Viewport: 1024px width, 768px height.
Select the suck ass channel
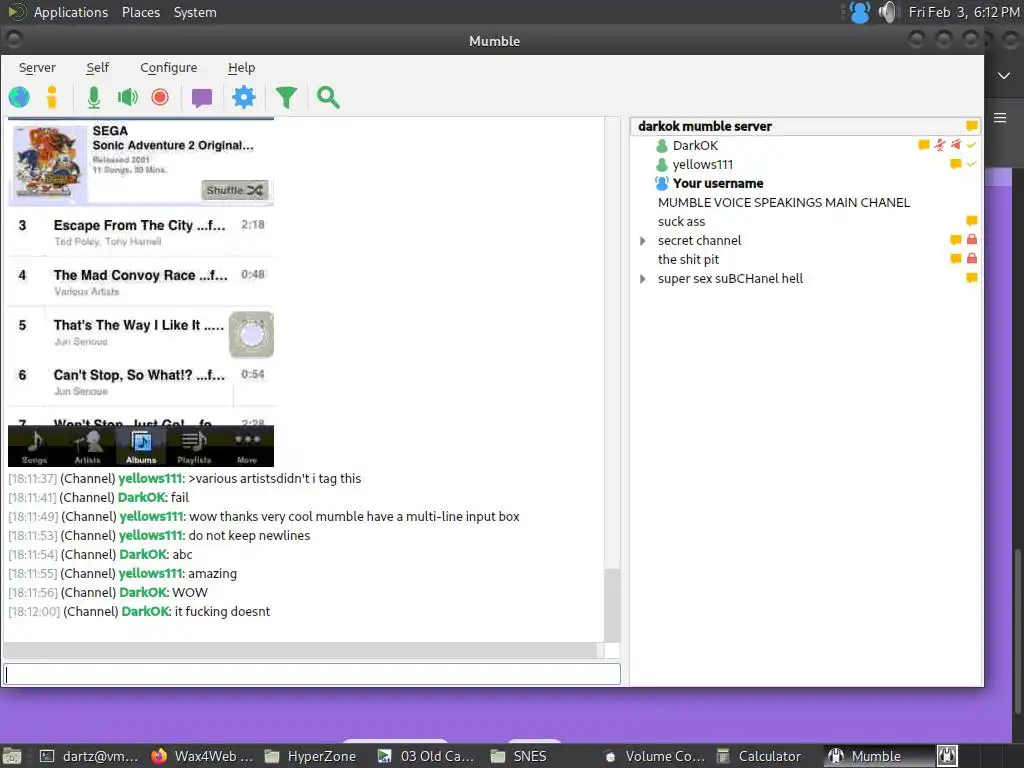pyautogui.click(x=681, y=221)
